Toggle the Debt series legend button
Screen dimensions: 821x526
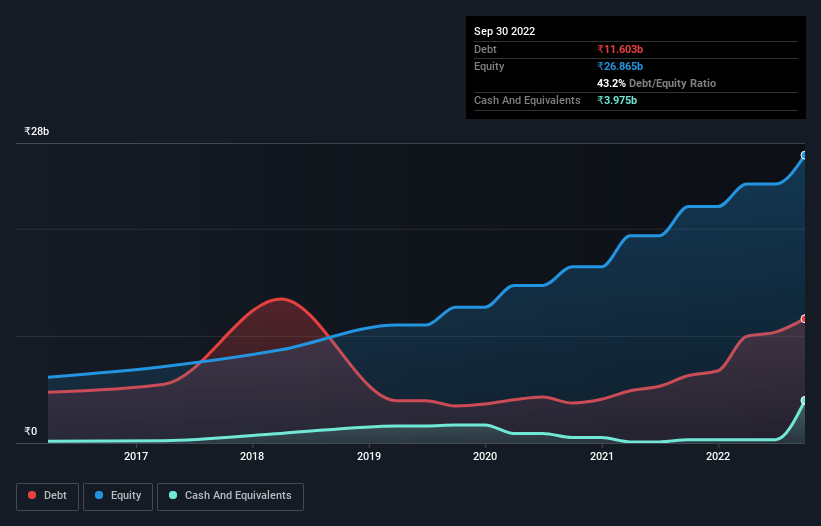[x=47, y=496]
